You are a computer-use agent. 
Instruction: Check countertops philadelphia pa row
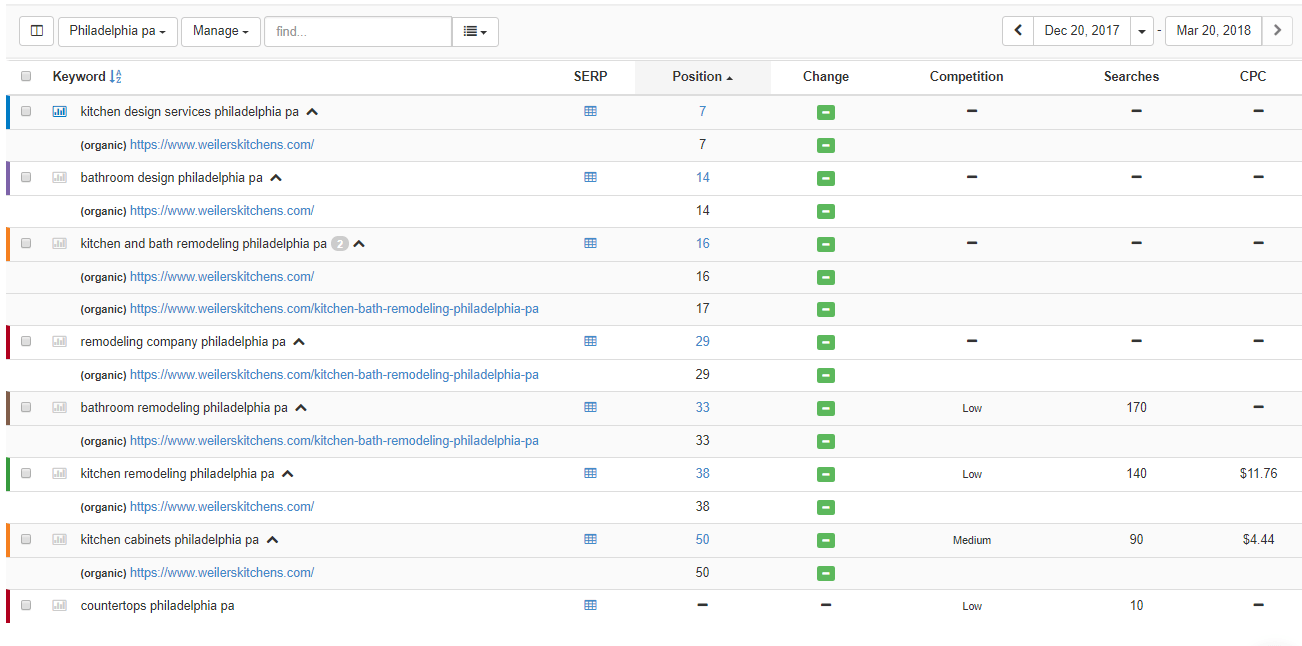tap(26, 605)
